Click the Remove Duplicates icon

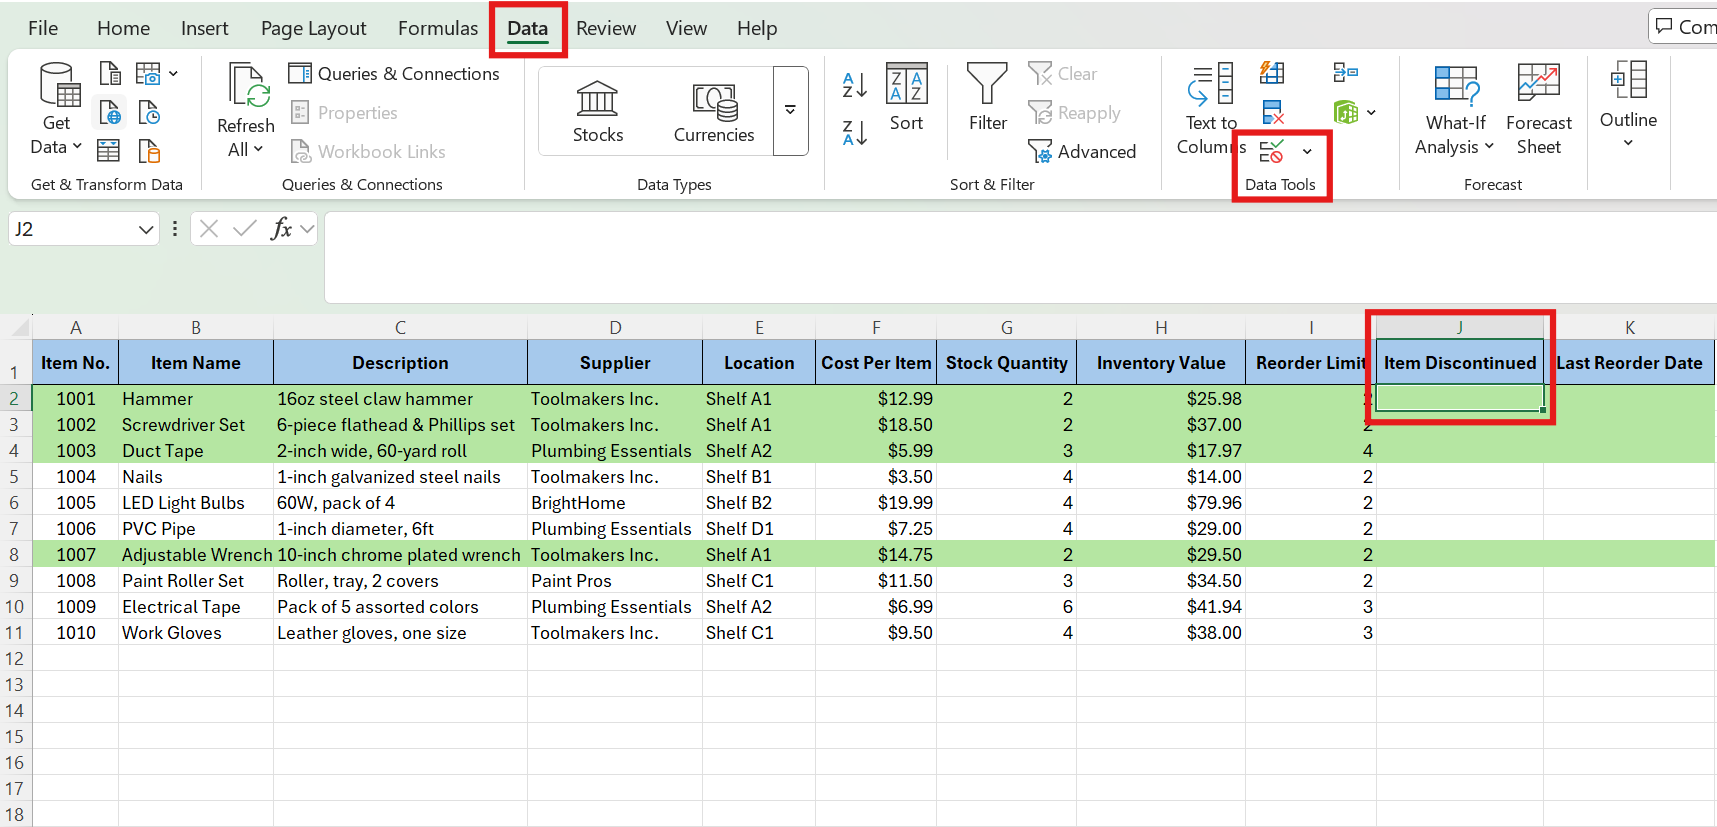coord(1272,112)
